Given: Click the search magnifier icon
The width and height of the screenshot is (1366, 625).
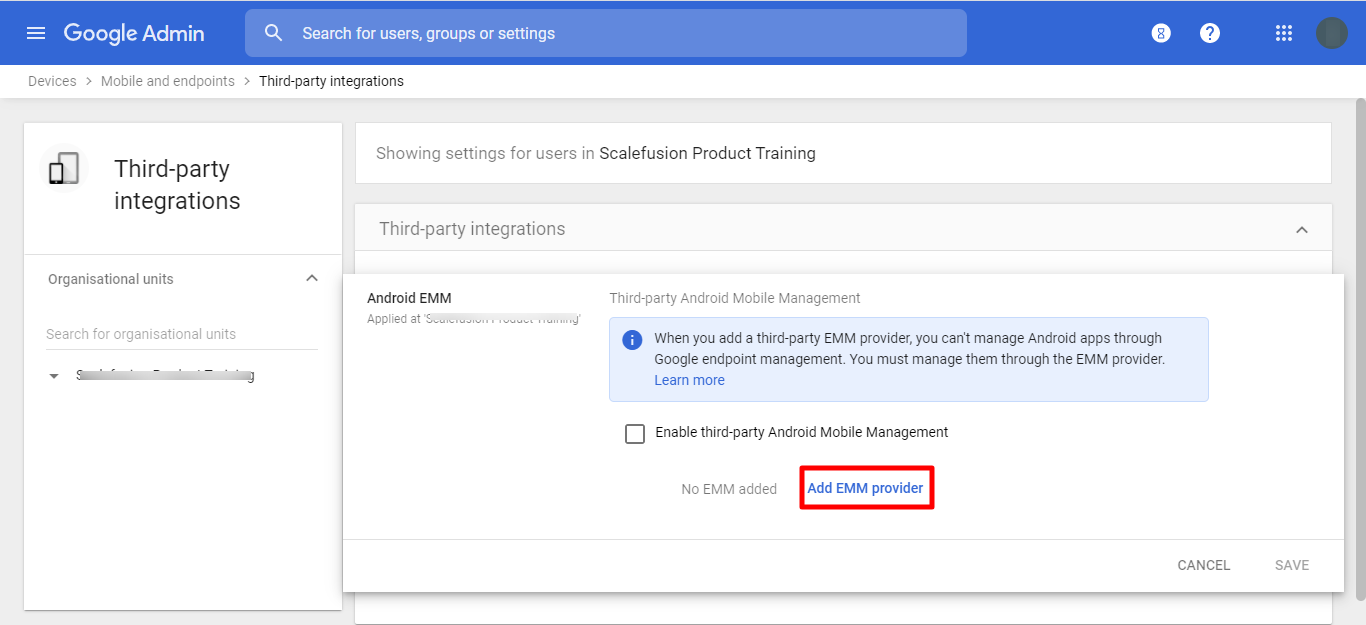Looking at the screenshot, I should [274, 33].
